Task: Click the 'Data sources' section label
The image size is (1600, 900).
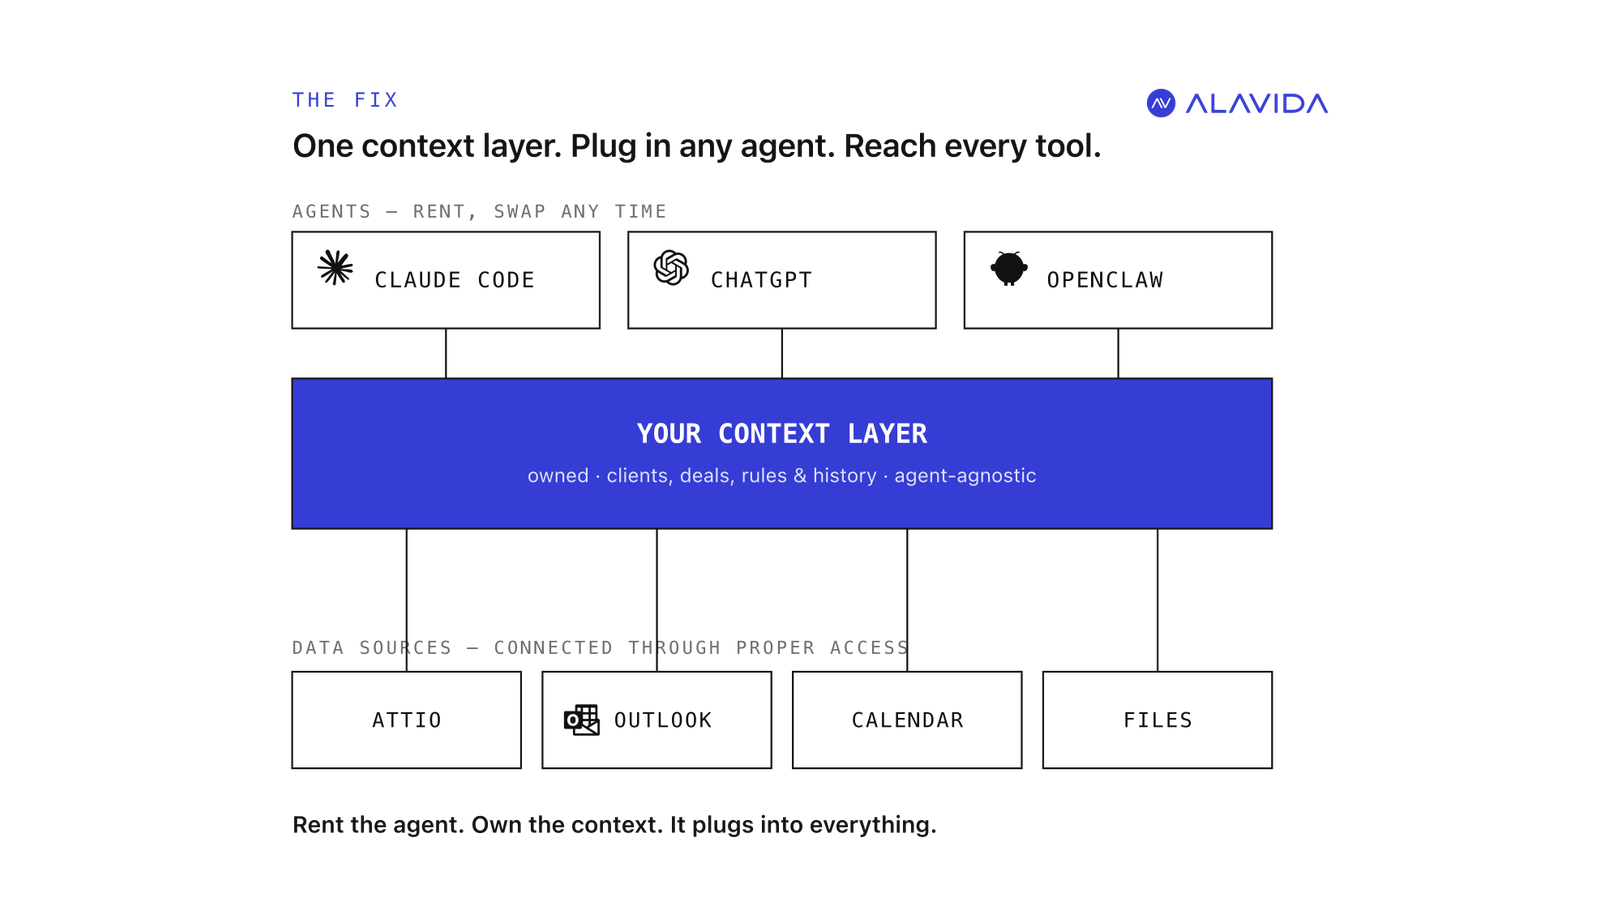Action: point(600,647)
